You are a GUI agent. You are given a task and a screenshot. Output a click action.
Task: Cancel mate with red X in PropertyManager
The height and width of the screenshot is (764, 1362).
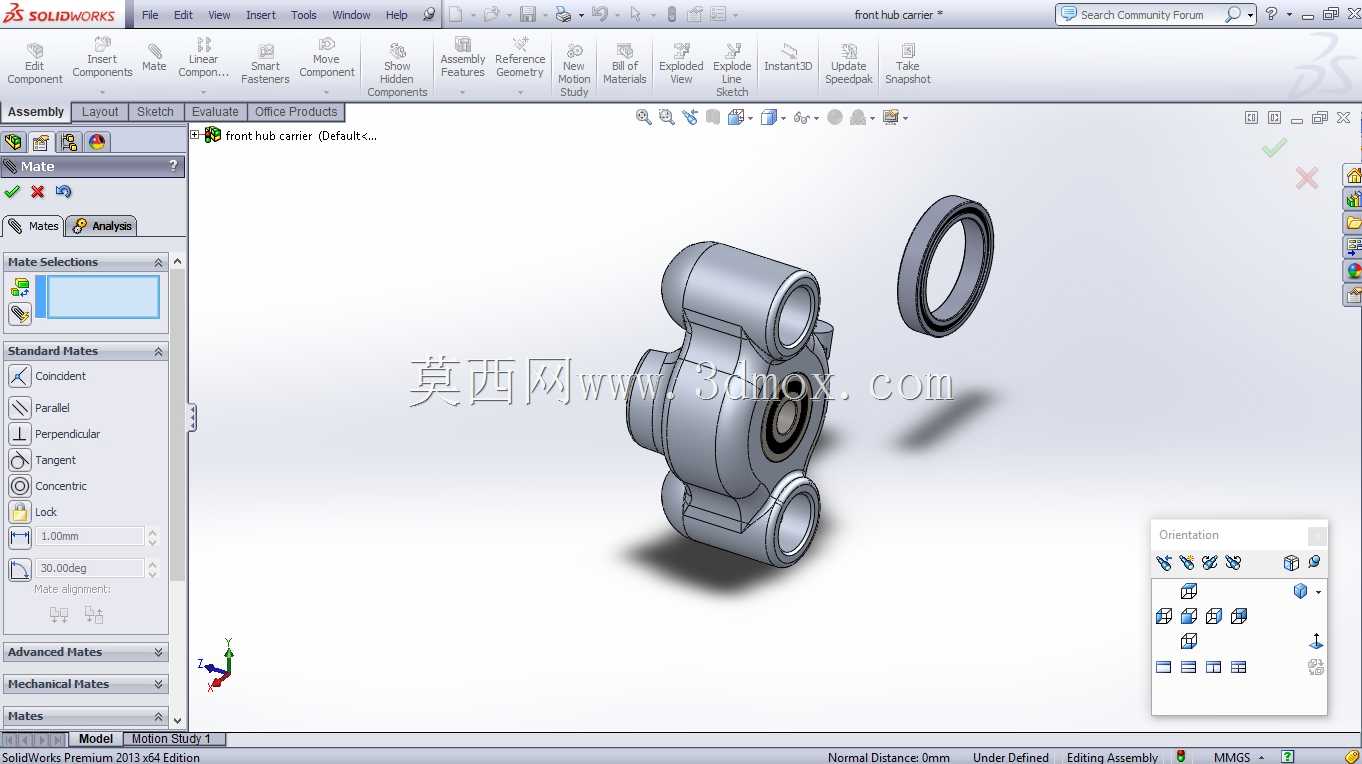pos(38,192)
